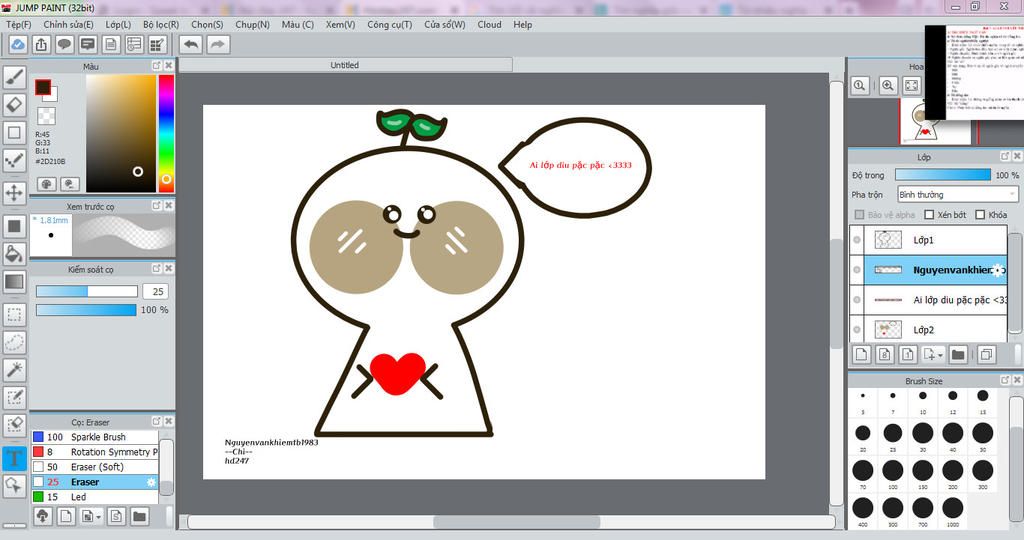The image size is (1024, 540).
Task: Open the Tệp(F) menu
Action: pyautogui.click(x=18, y=24)
